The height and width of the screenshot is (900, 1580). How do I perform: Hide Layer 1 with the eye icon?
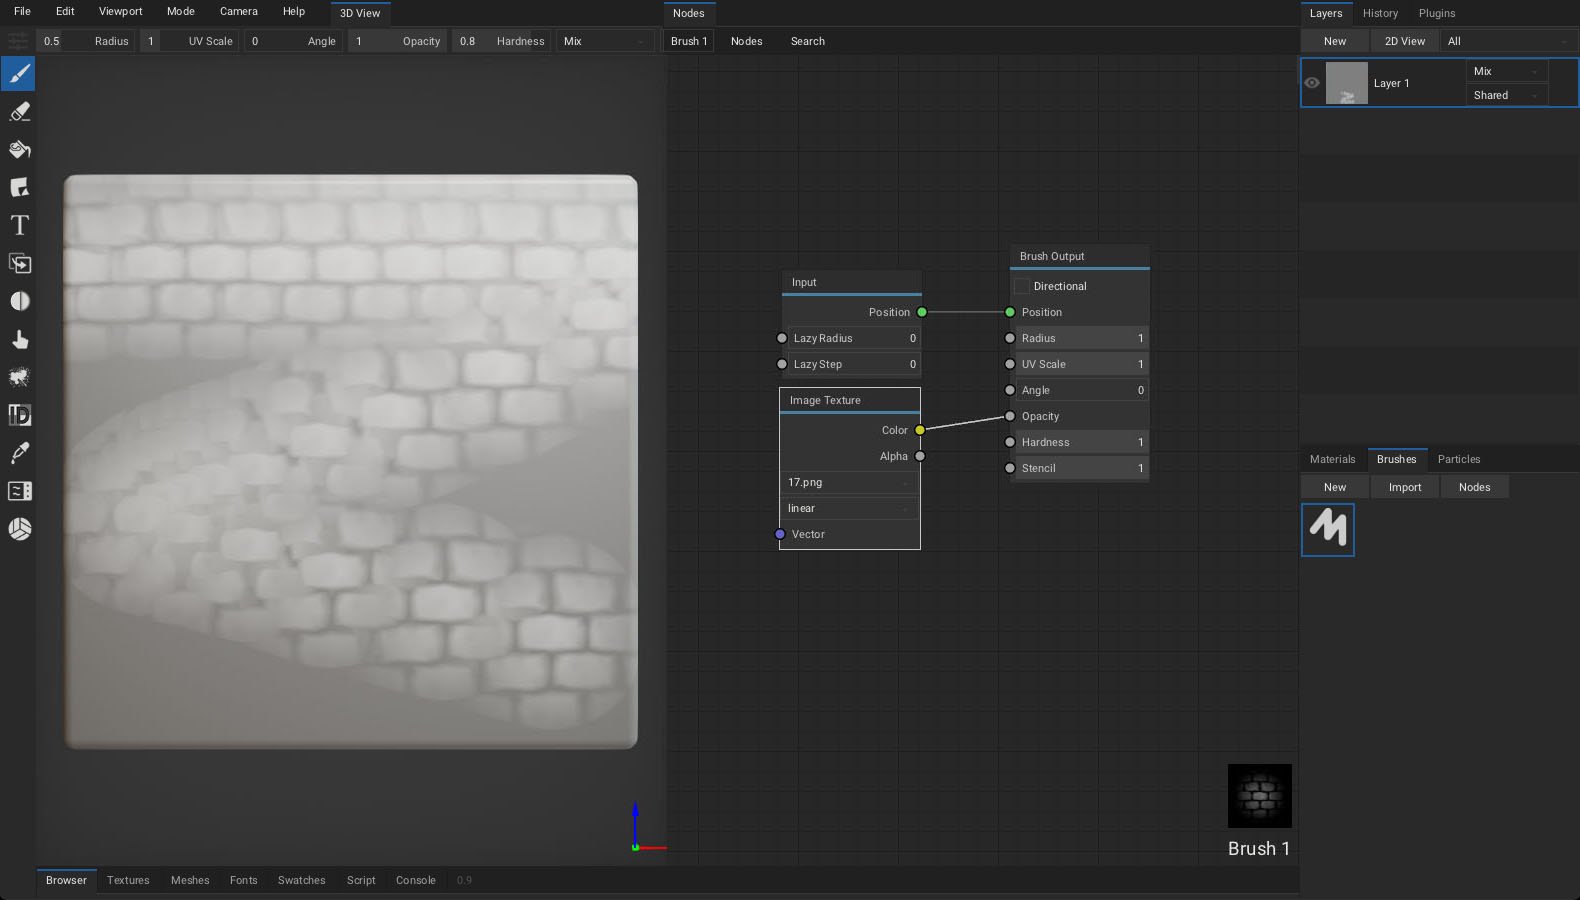pyautogui.click(x=1312, y=83)
